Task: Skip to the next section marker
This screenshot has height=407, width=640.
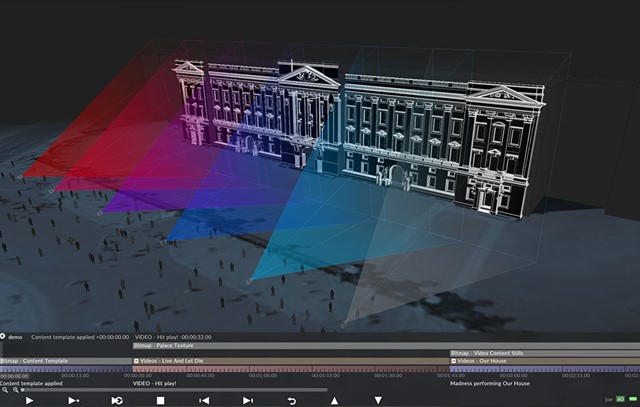Action: 248,400
